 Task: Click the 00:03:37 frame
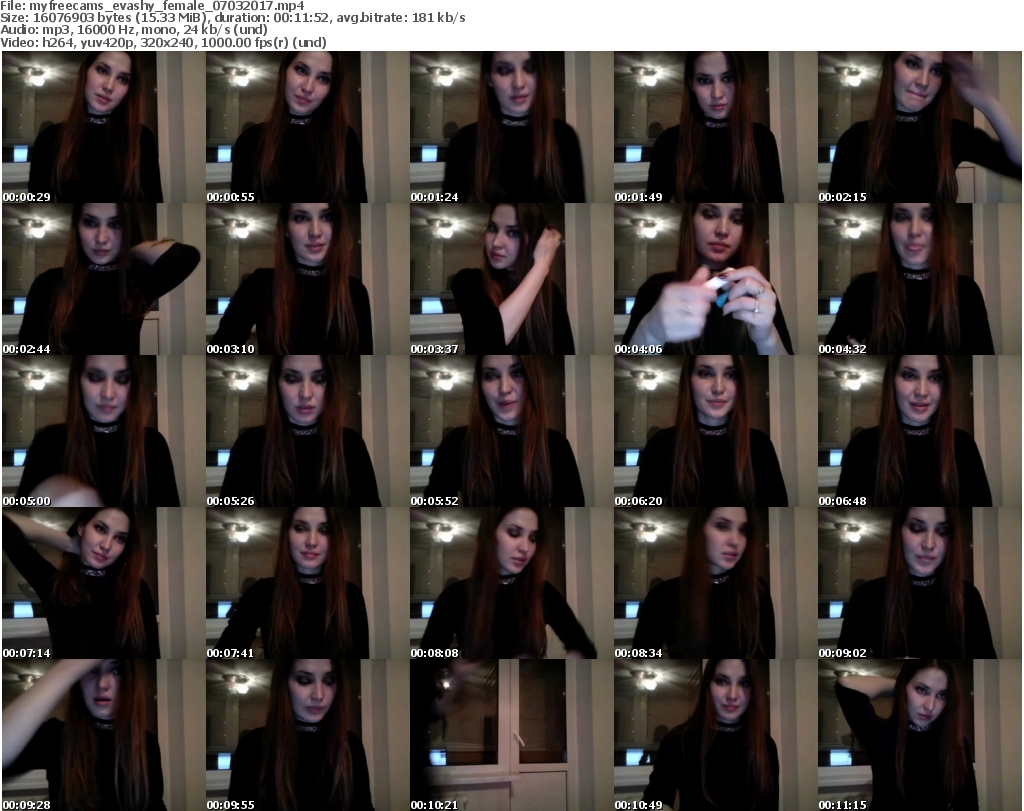coord(511,279)
